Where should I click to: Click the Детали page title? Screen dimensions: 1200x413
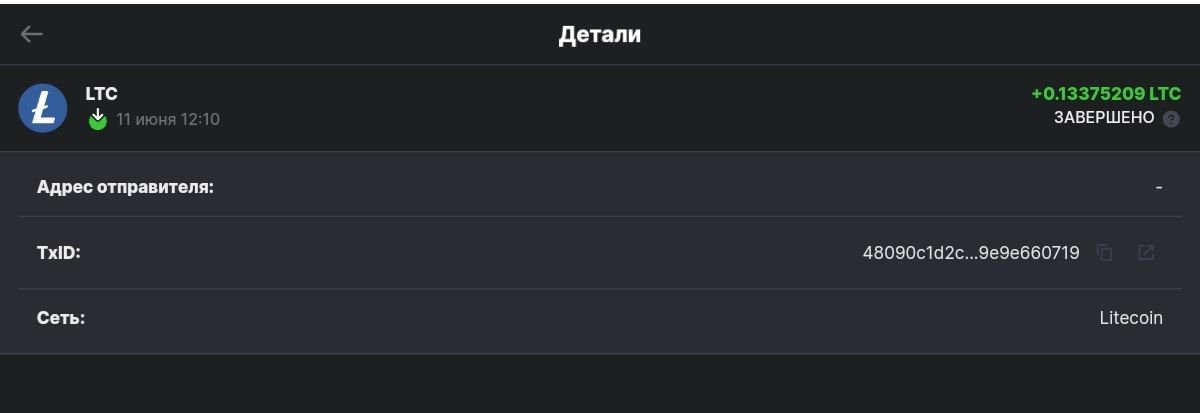(600, 34)
